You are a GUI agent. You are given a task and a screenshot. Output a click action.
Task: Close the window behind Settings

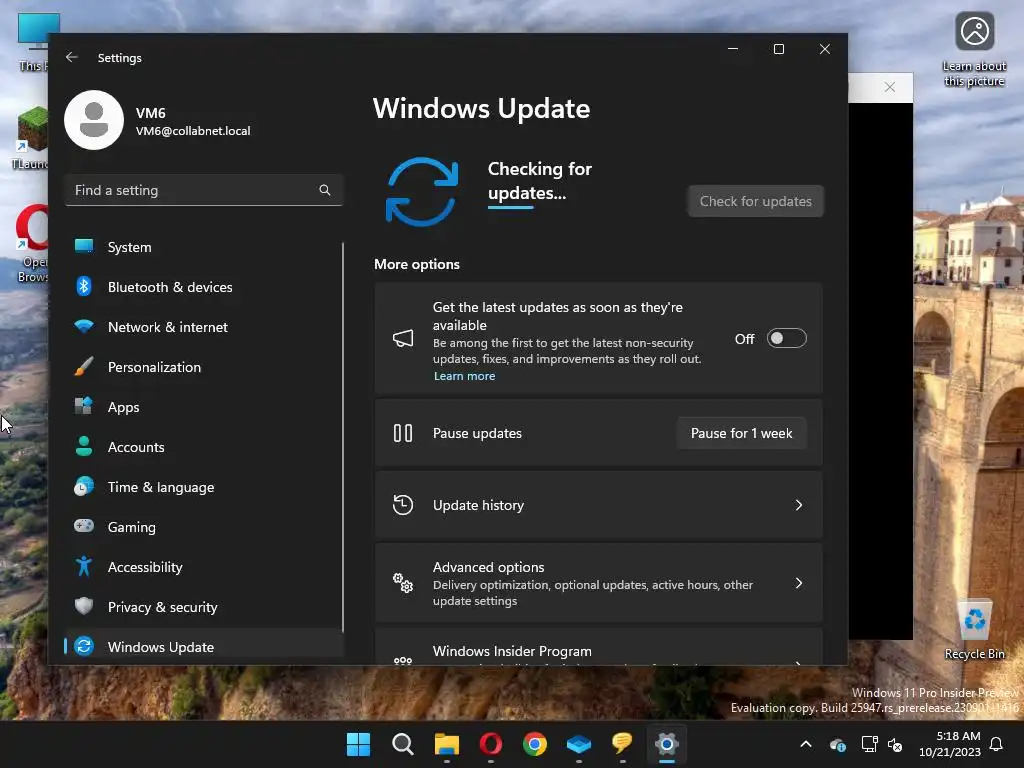pyautogui.click(x=889, y=87)
